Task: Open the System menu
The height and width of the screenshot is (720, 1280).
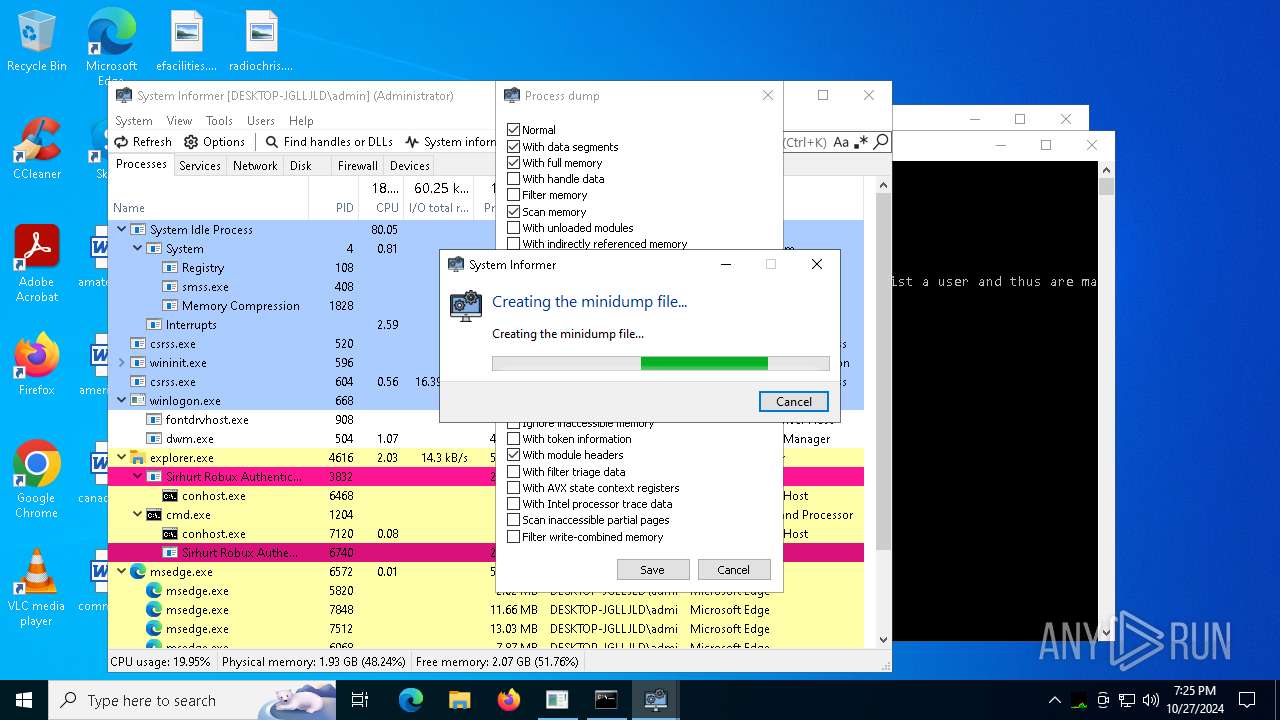Action: (x=133, y=120)
